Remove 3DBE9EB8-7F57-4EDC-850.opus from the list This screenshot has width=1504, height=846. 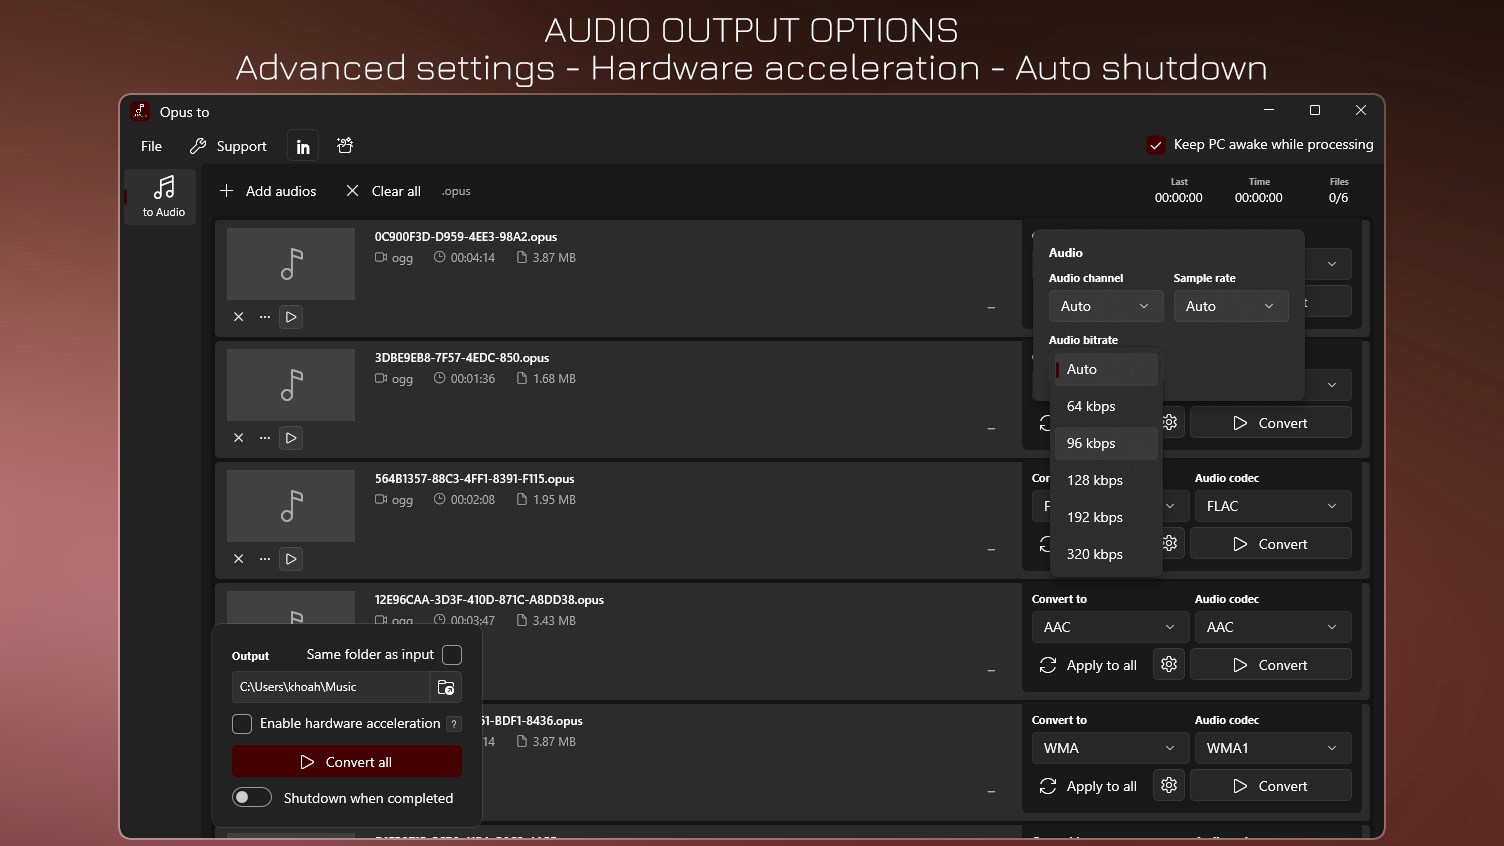239,438
